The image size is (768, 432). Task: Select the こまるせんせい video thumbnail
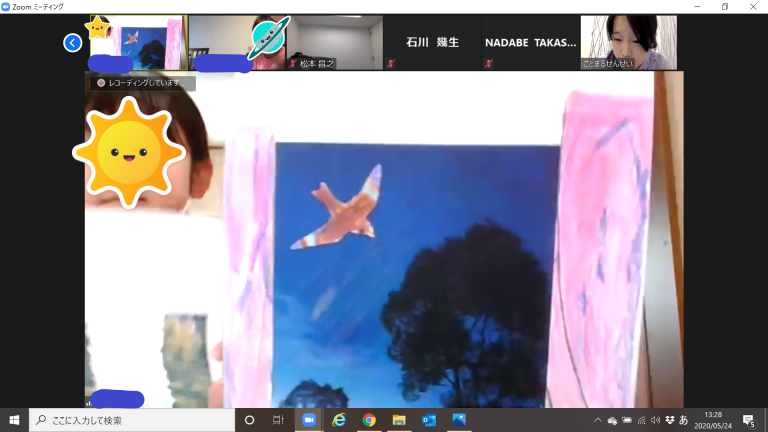[628, 42]
